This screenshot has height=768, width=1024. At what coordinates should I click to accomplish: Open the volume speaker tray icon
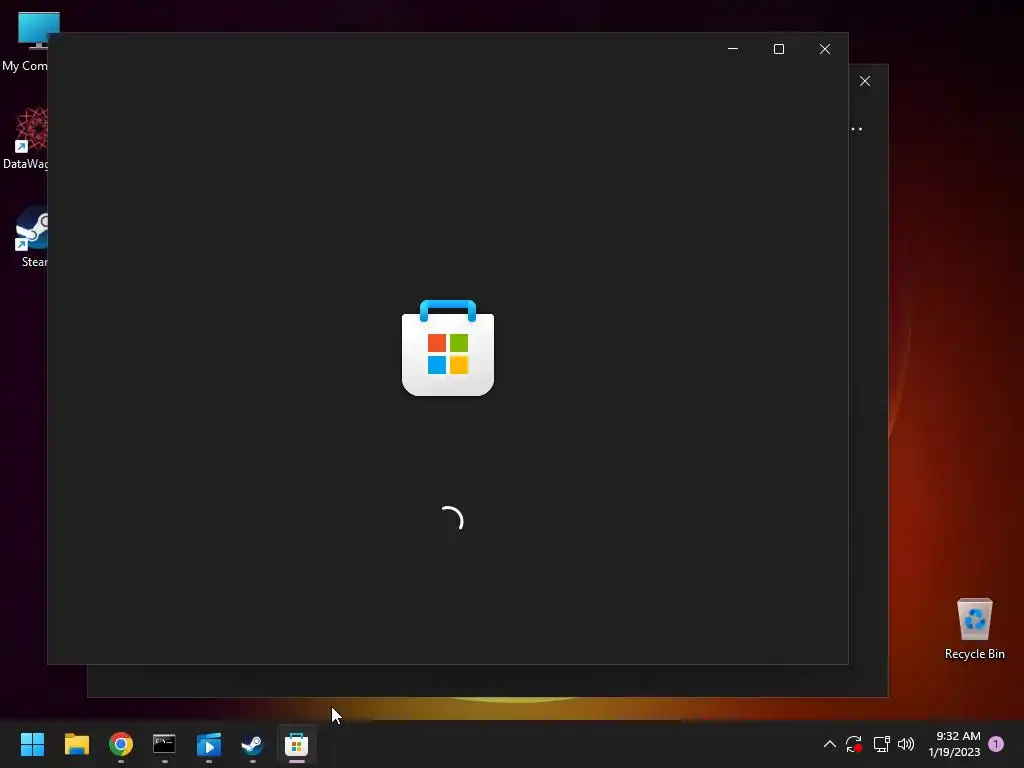(x=906, y=744)
